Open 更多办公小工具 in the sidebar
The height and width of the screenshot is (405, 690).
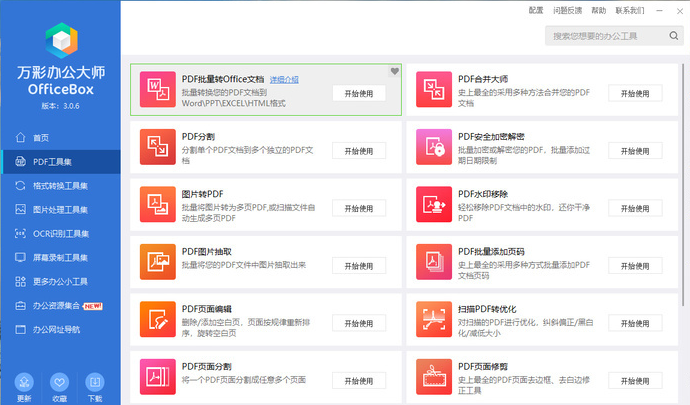click(60, 281)
